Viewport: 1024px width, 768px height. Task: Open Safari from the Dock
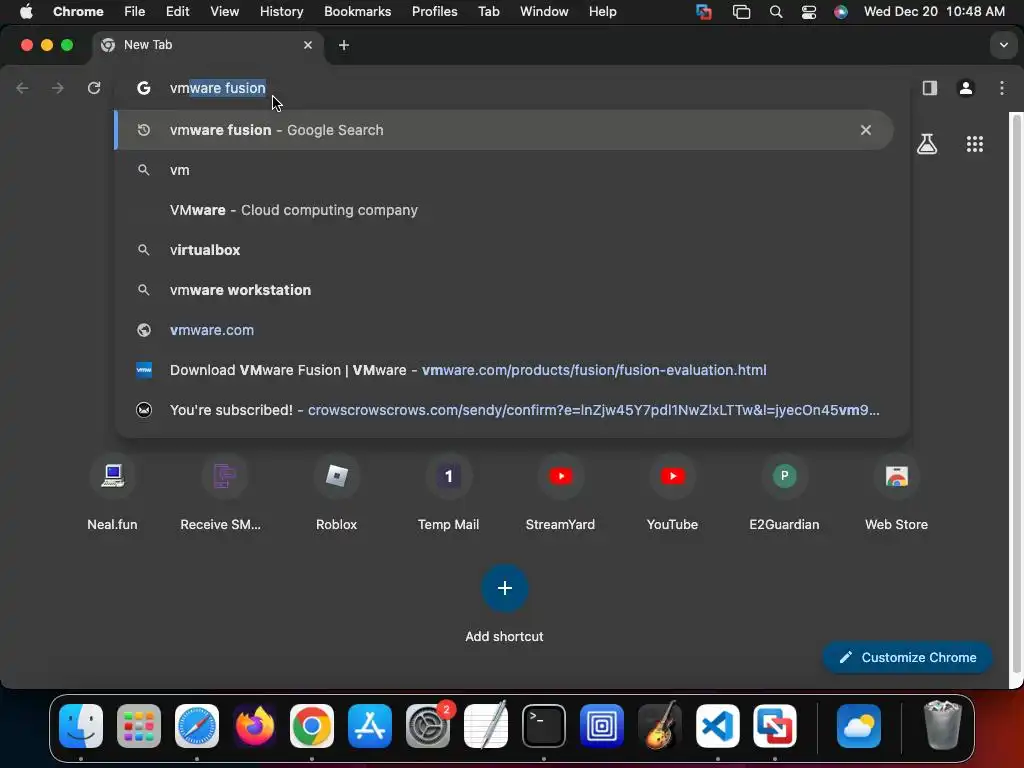[197, 726]
